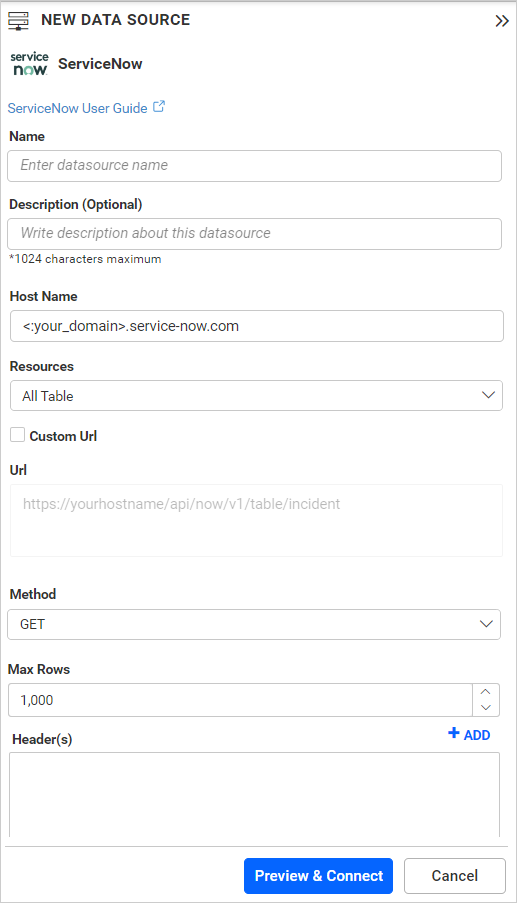Click the disabled Url text area

click(x=256, y=520)
